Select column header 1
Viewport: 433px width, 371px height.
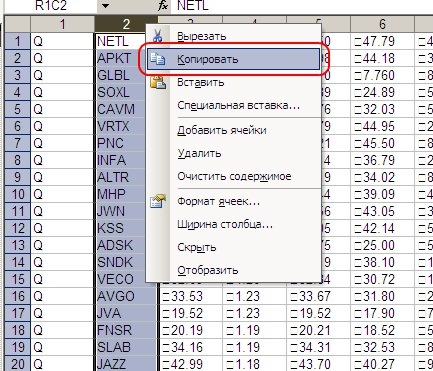click(62, 24)
